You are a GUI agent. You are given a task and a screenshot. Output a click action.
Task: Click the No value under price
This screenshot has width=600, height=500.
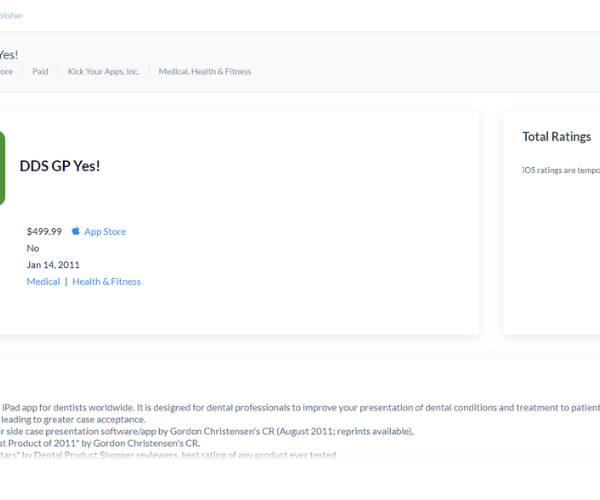coord(33,248)
